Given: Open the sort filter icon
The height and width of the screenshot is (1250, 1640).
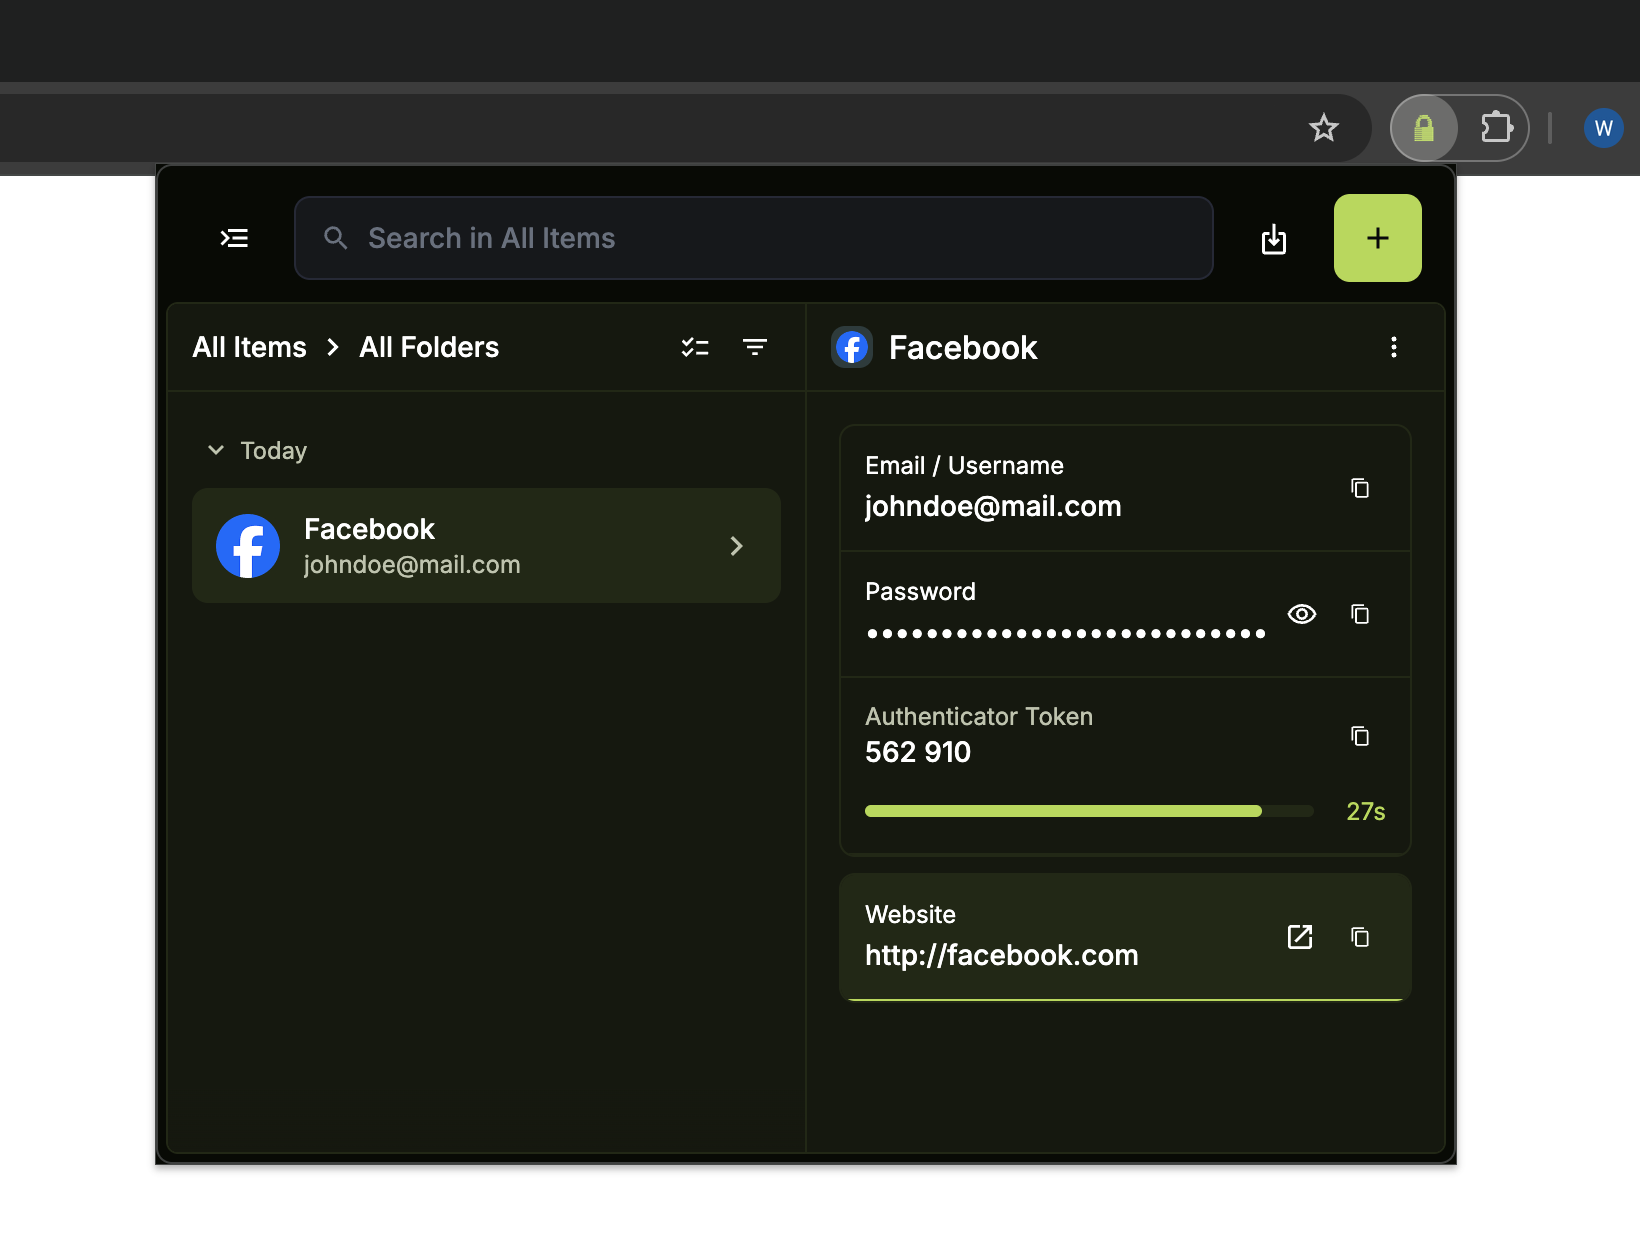Looking at the screenshot, I should pos(755,347).
